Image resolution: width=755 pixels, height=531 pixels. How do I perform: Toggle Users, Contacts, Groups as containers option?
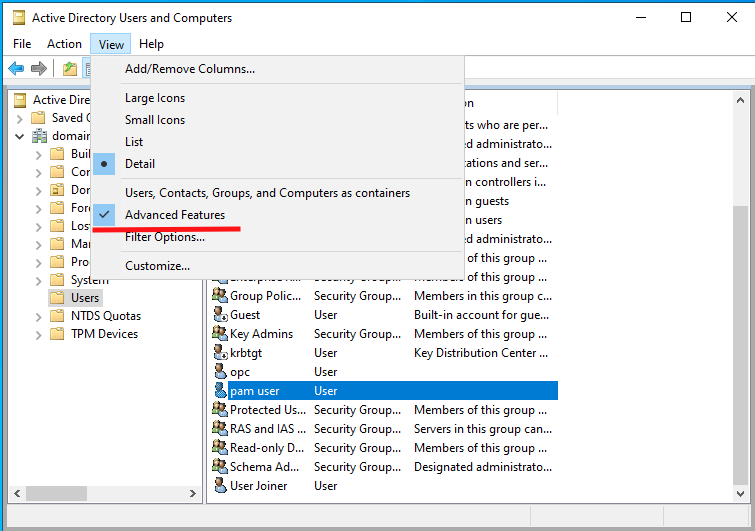pyautogui.click(x=277, y=193)
